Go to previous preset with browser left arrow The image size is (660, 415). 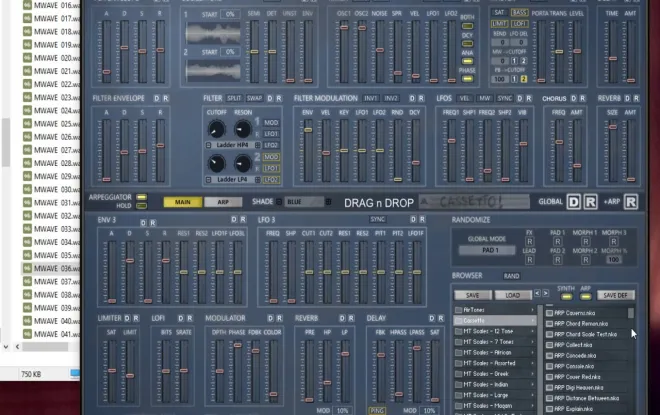tap(537, 293)
